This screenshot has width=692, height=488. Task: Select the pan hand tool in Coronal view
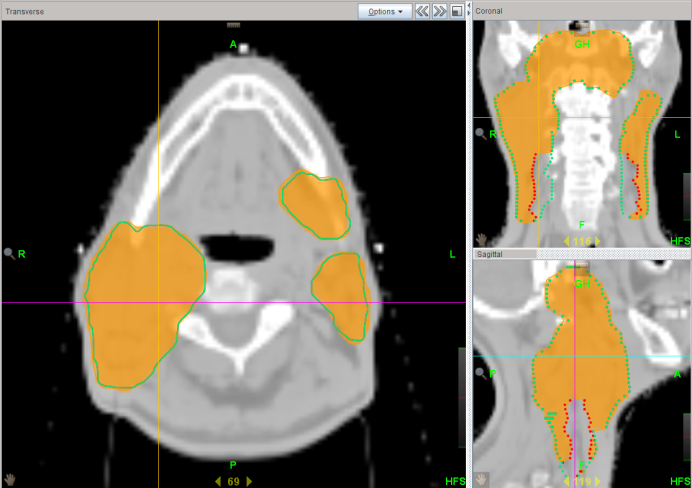[481, 240]
